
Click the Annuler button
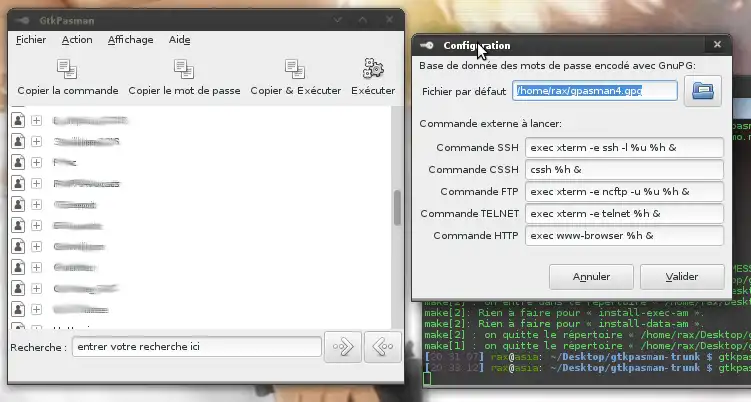coord(591,276)
